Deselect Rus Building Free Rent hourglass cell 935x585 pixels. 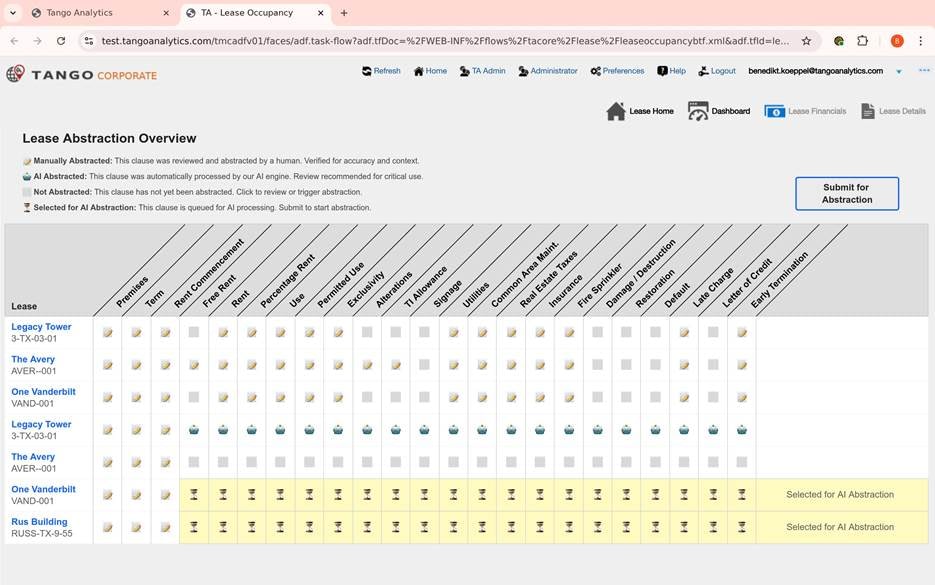click(x=194, y=527)
